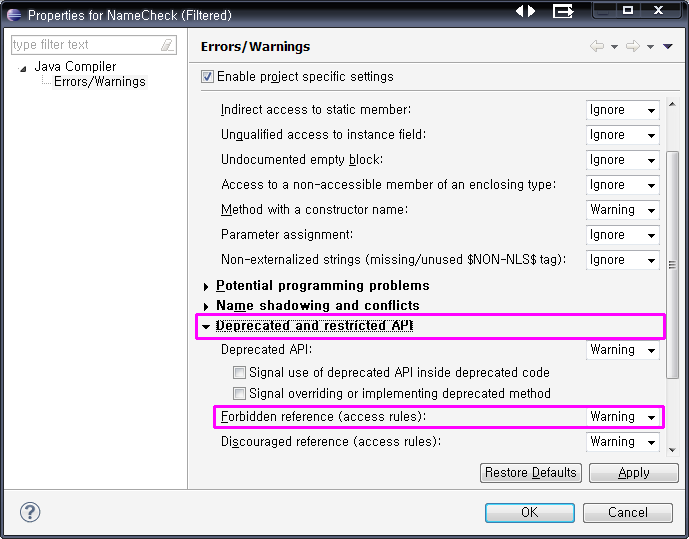Click the Parameter assignment label

[x=286, y=235]
